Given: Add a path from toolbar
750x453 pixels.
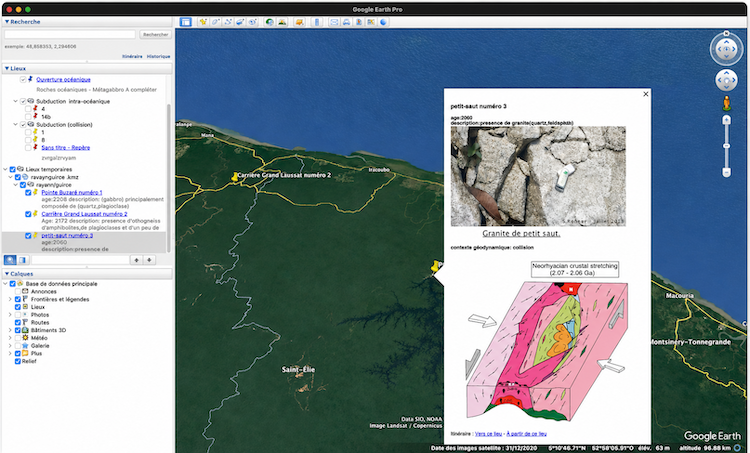Looking at the screenshot, I should pos(228,22).
